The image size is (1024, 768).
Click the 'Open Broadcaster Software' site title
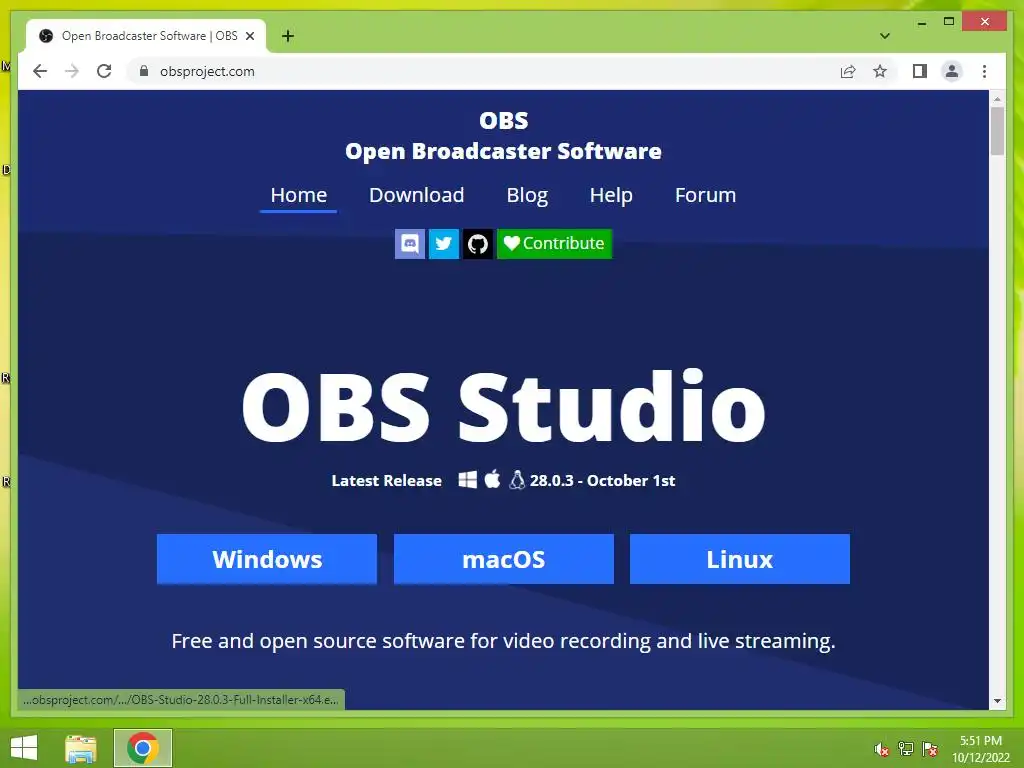coord(504,152)
